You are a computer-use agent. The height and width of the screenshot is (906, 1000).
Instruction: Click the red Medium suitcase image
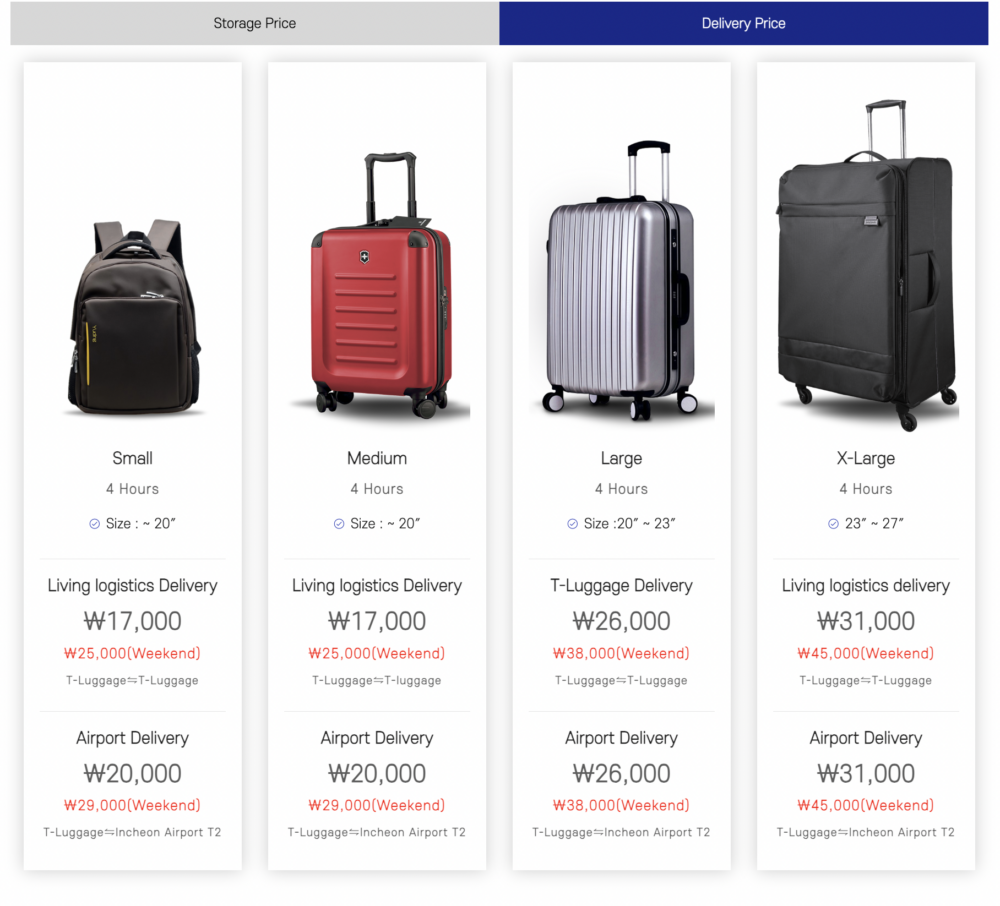pyautogui.click(x=379, y=287)
